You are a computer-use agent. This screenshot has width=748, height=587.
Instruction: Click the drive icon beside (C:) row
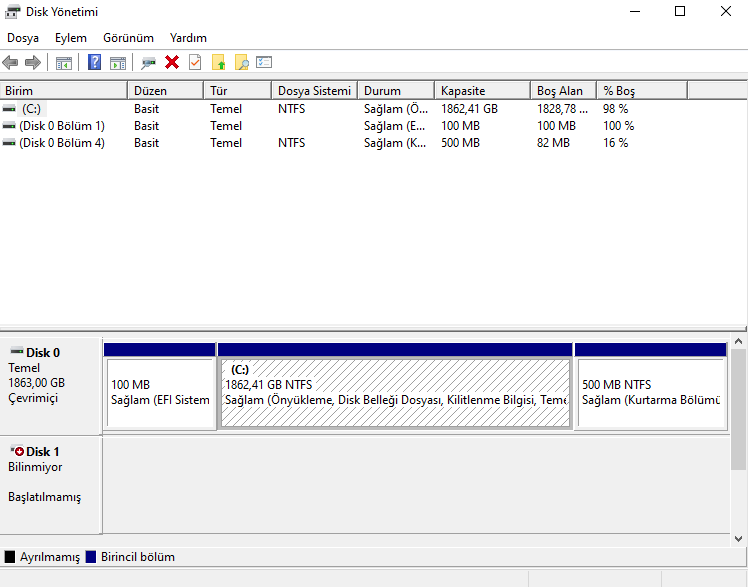coord(9,109)
